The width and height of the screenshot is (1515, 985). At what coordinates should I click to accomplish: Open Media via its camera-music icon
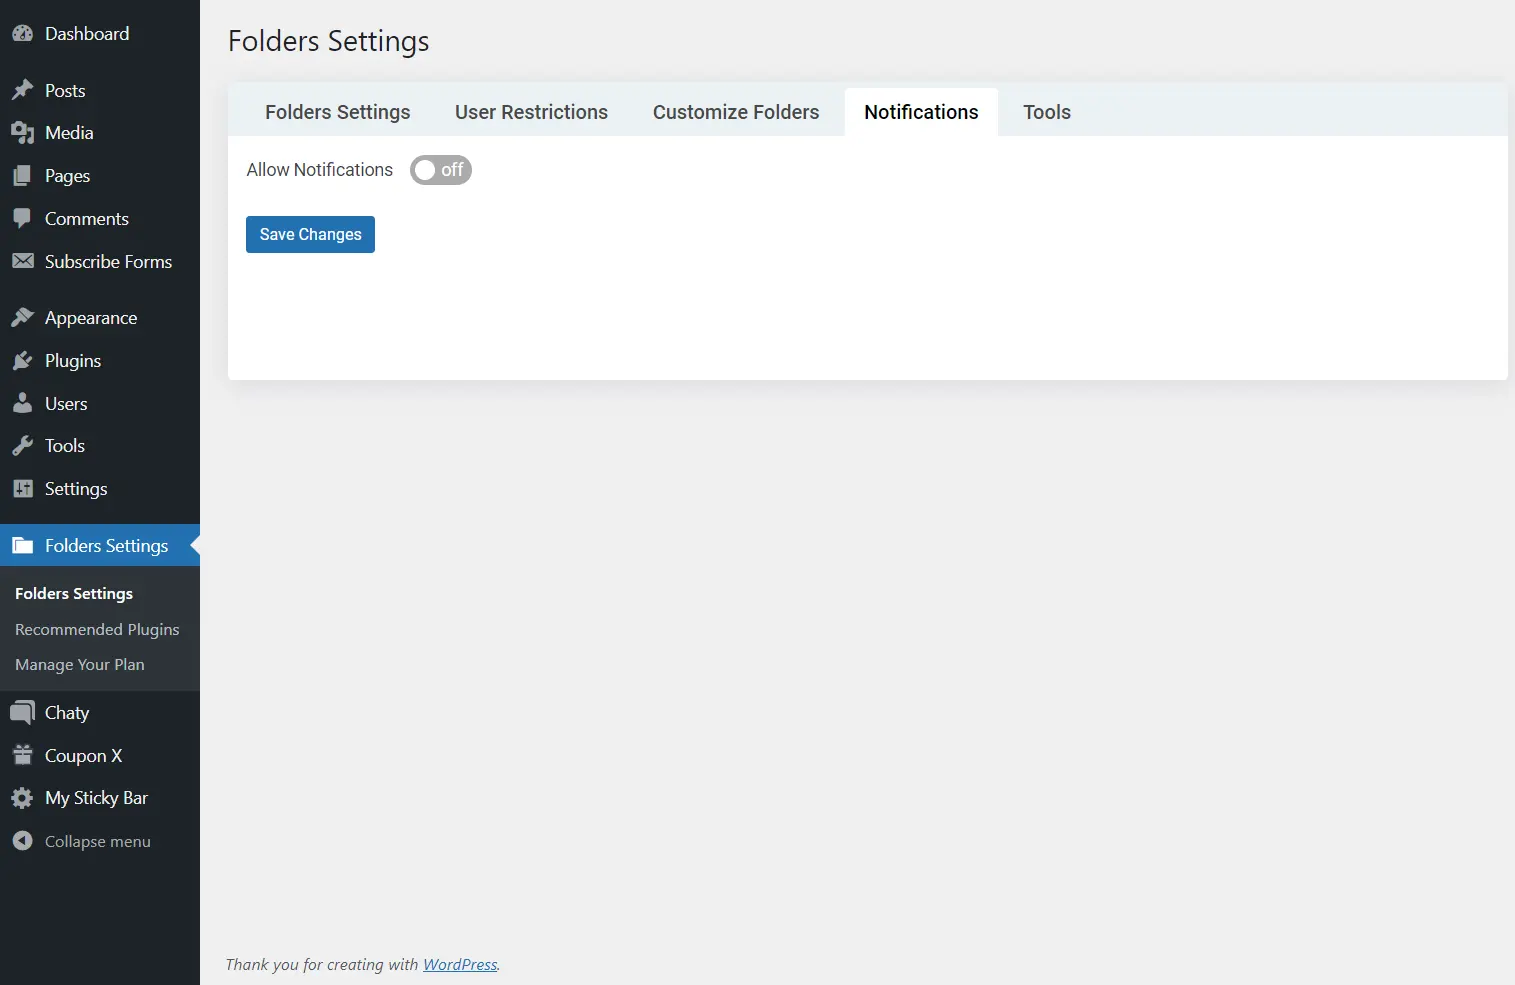pos(22,133)
